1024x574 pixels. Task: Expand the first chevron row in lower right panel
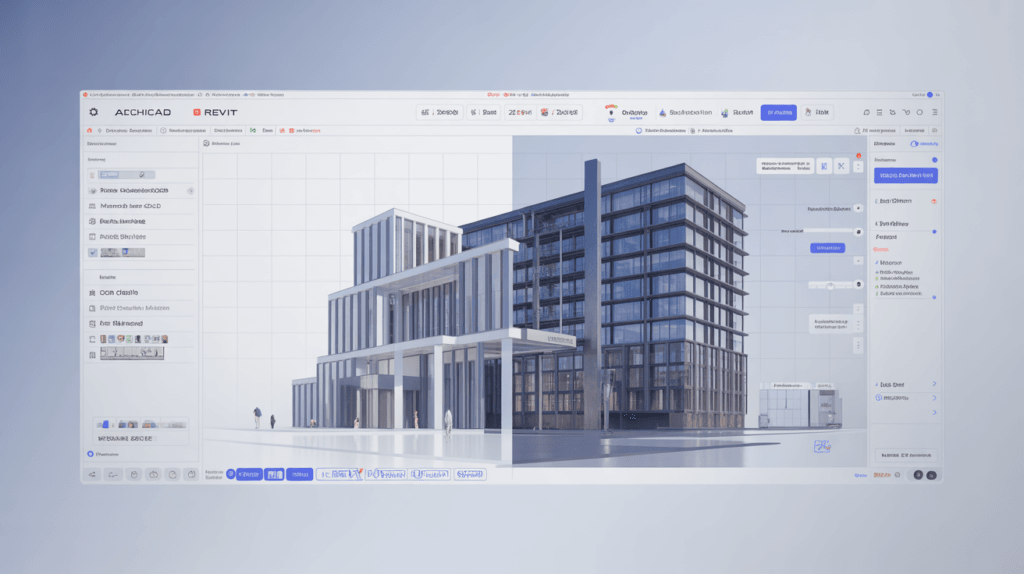point(934,384)
